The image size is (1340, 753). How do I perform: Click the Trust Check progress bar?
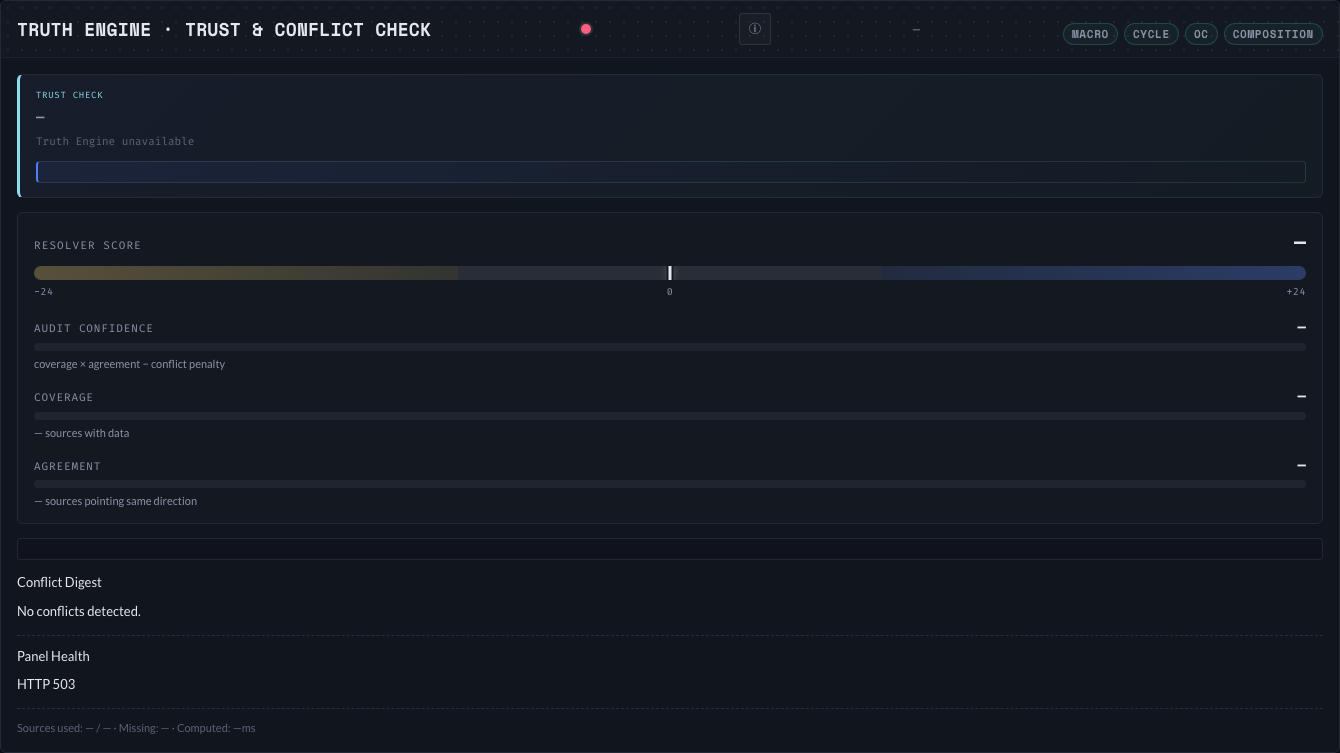tap(671, 172)
